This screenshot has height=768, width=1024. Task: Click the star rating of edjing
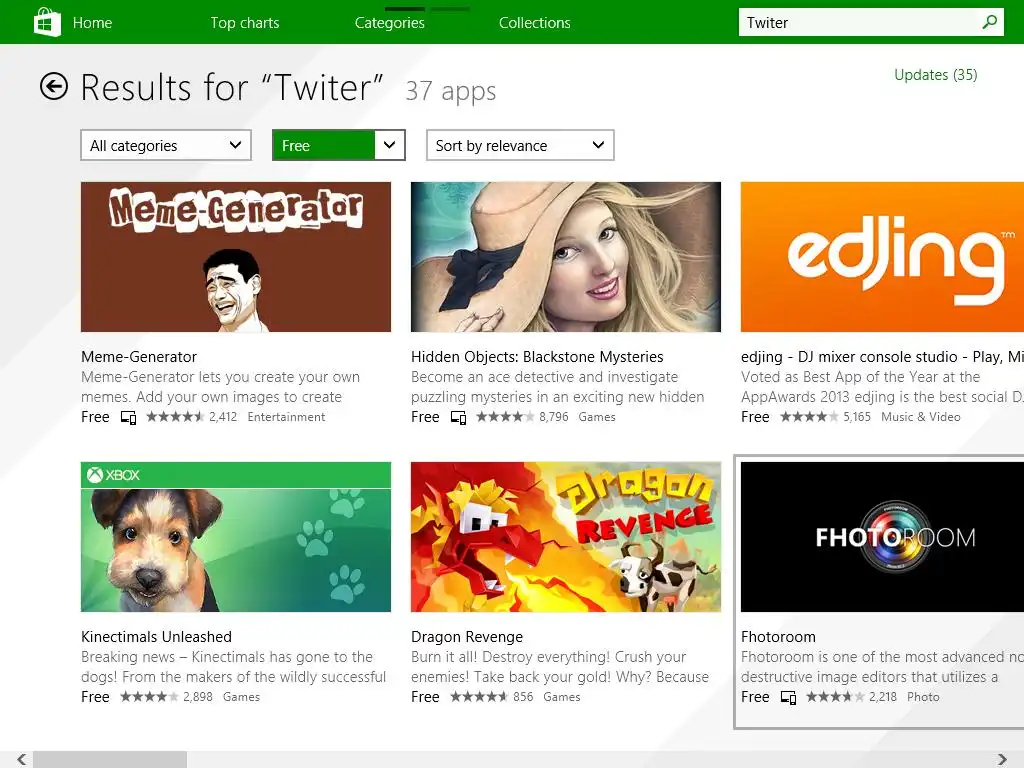coord(809,417)
